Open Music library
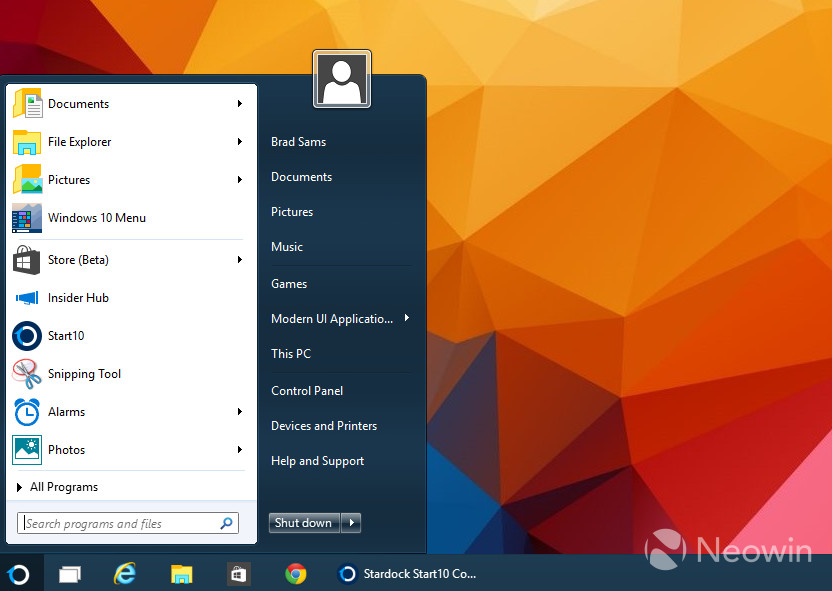Viewport: 832px width, 591px height. 287,247
